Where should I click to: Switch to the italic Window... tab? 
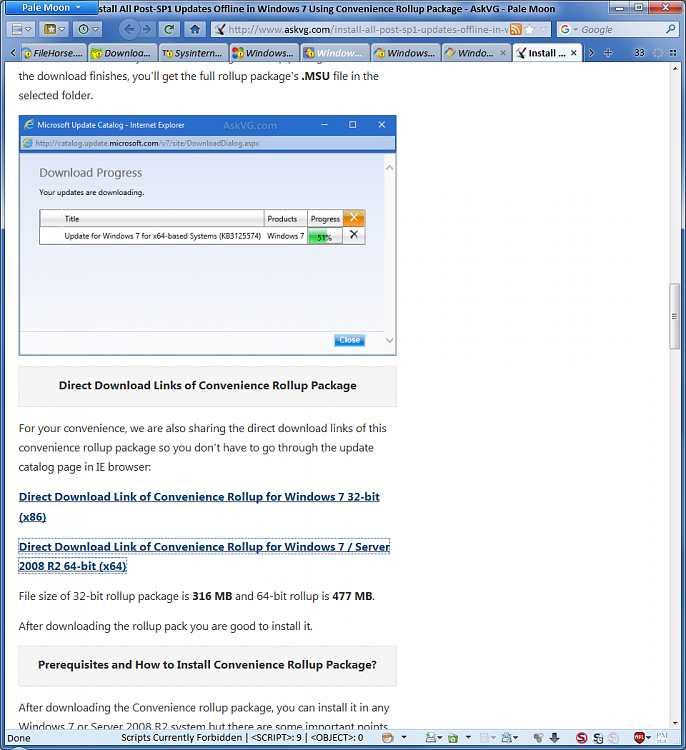point(335,53)
